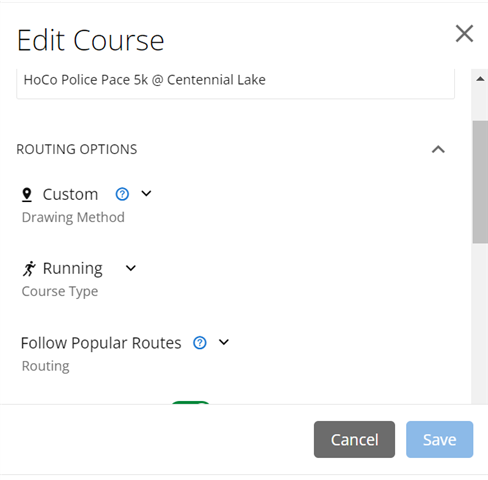The height and width of the screenshot is (480, 488).
Task: Expand the Custom drawing method chevron
Action: pos(146,194)
